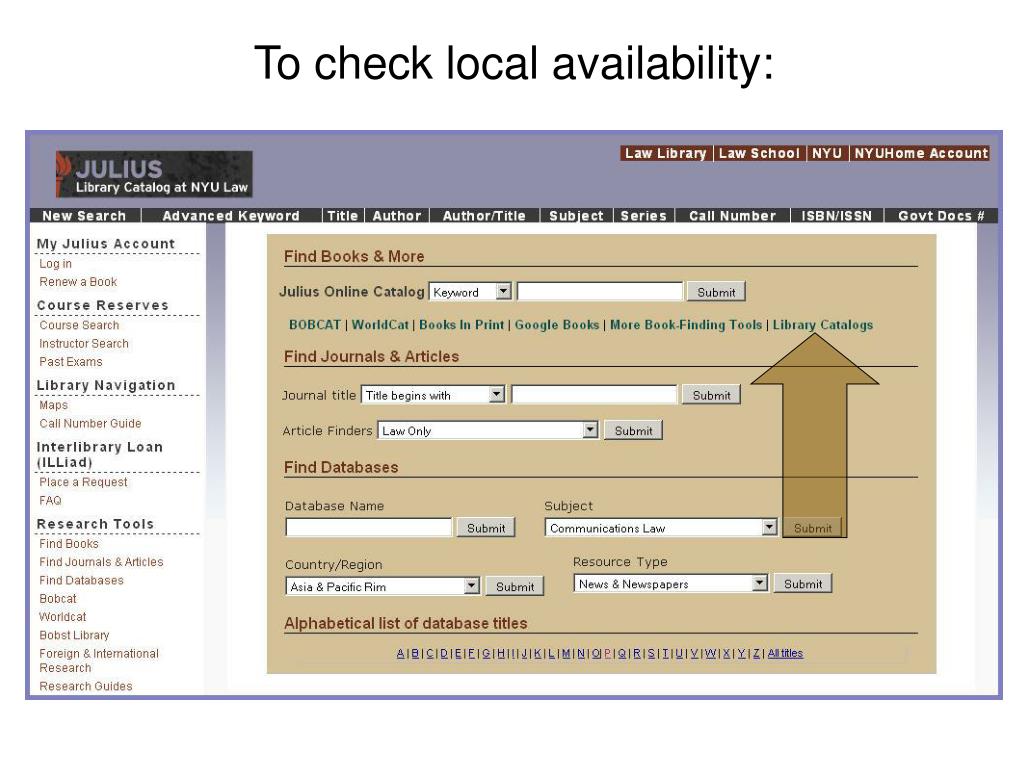Viewport: 1024px width, 768px height.
Task: Open the Communications Law subject dropdown
Action: [661, 528]
